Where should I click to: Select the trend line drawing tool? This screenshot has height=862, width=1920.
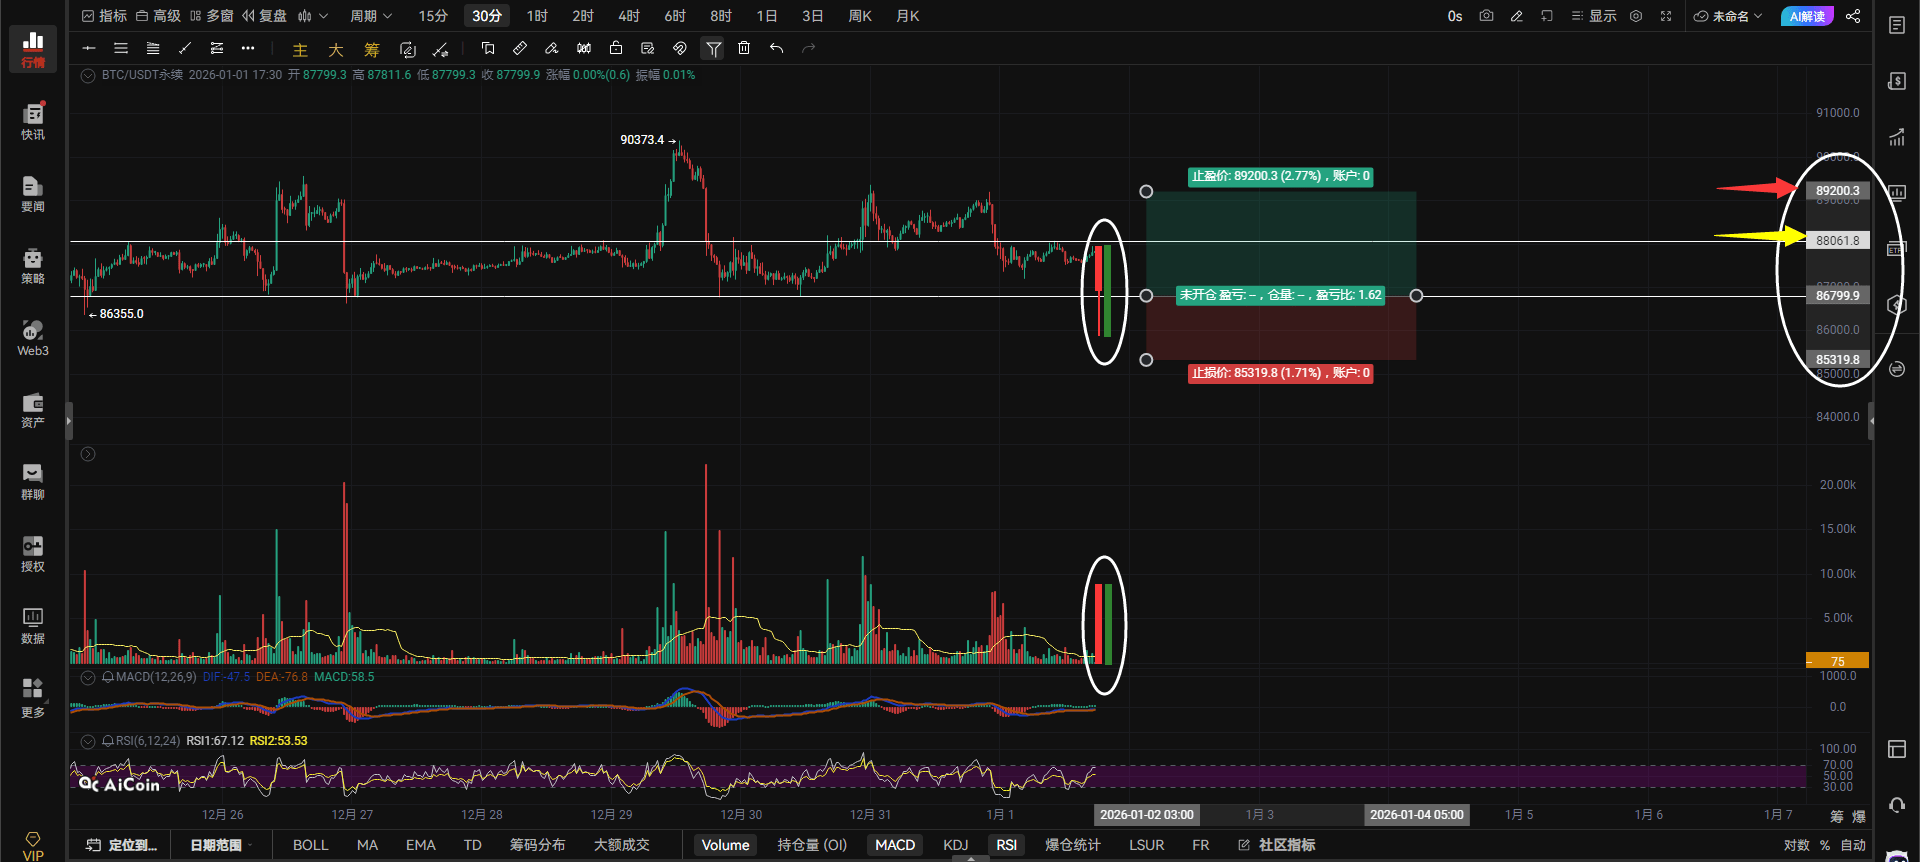tap(185, 48)
